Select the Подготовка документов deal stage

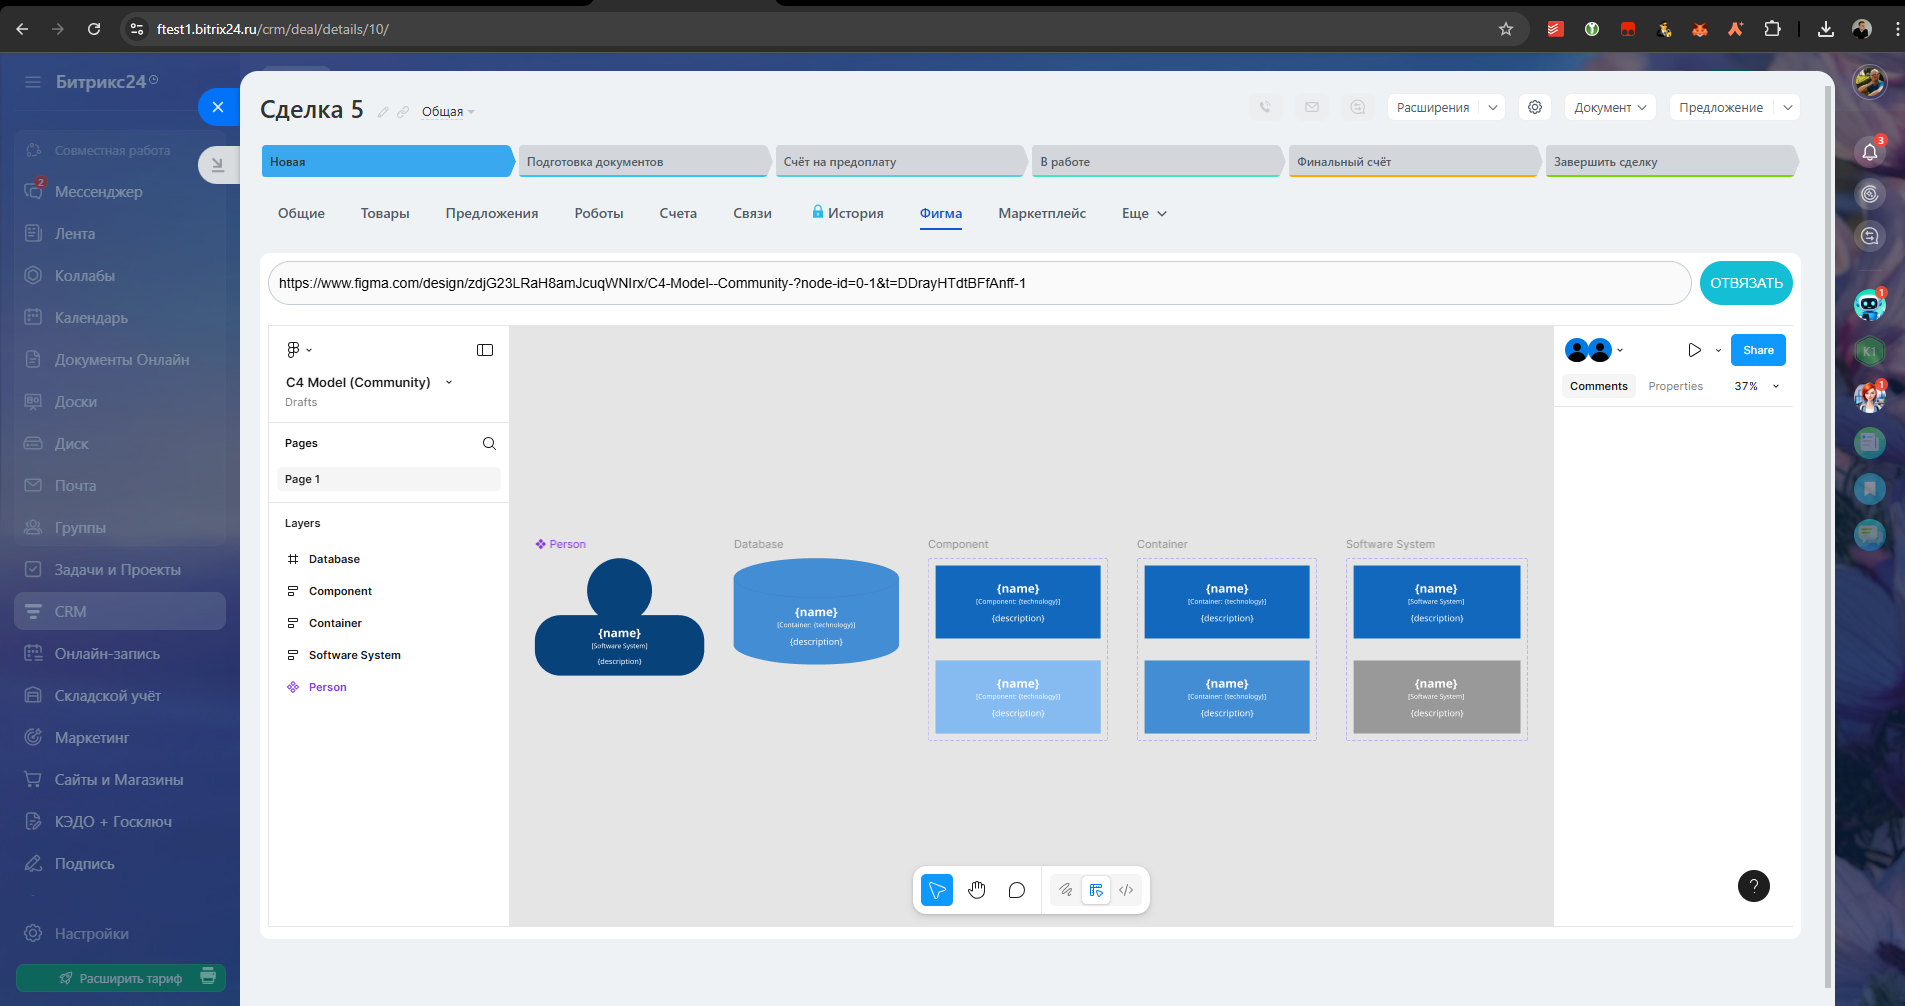tap(644, 161)
